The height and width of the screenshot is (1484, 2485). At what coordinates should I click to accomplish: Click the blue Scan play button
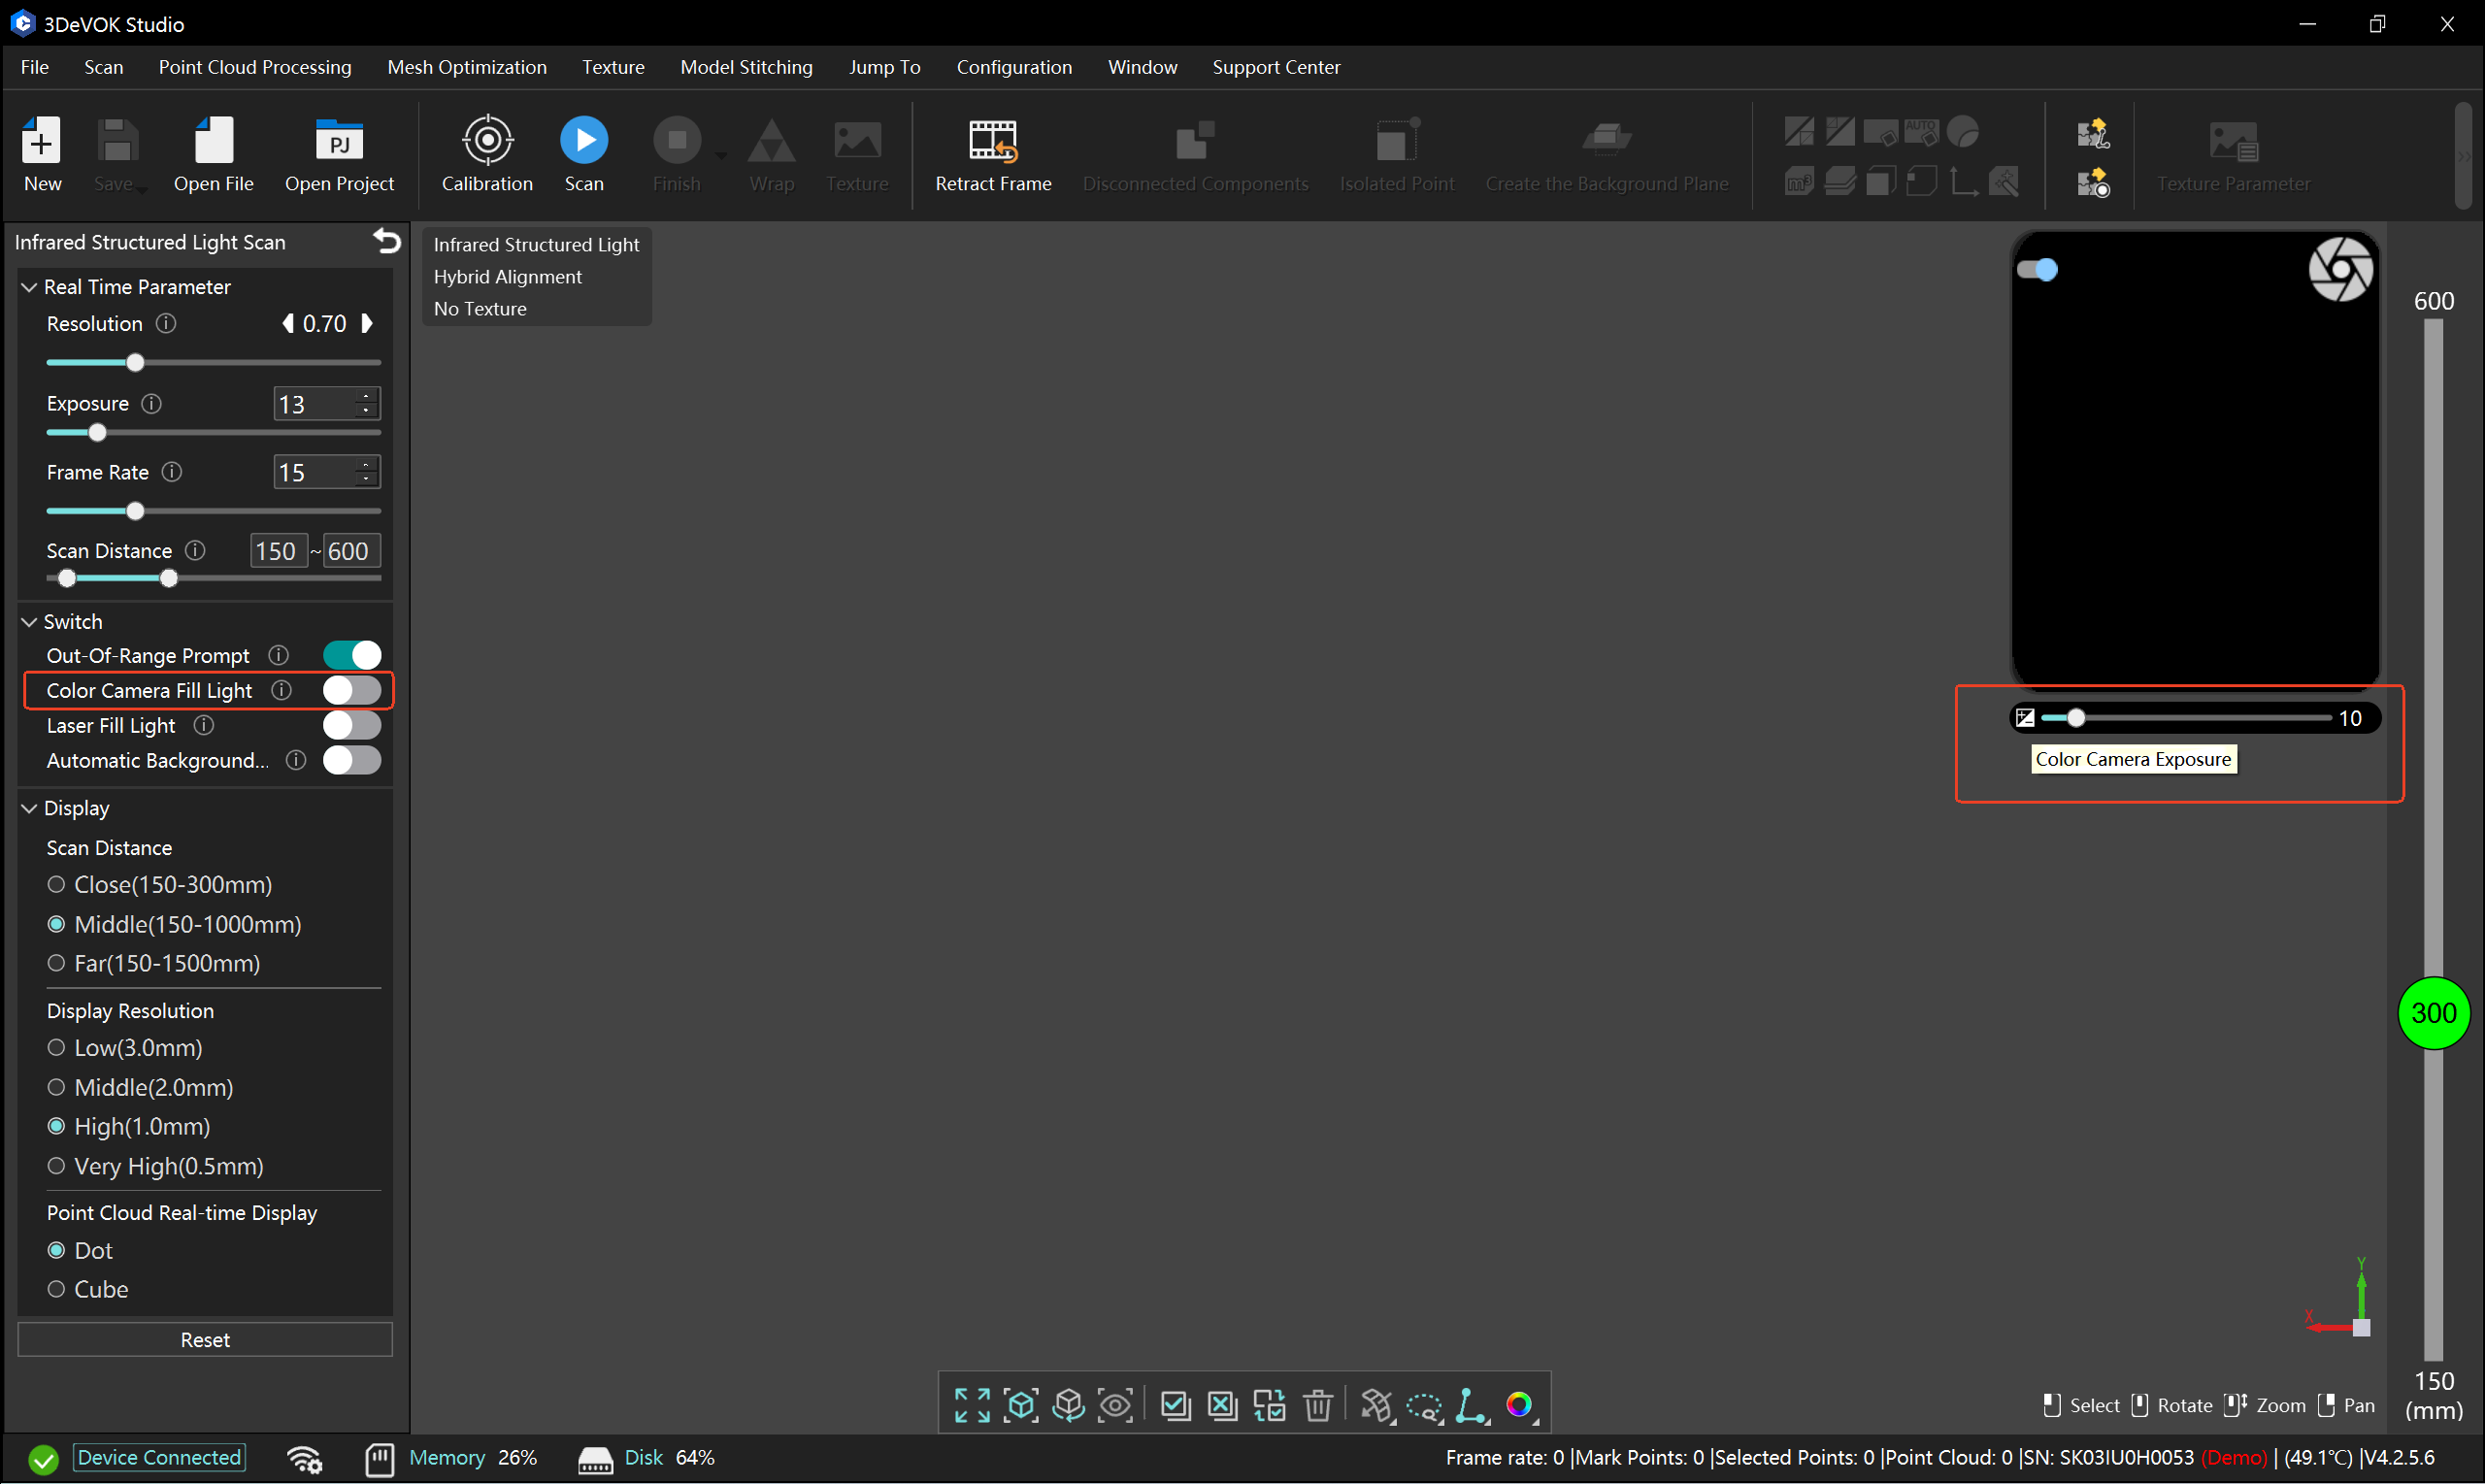click(x=584, y=140)
